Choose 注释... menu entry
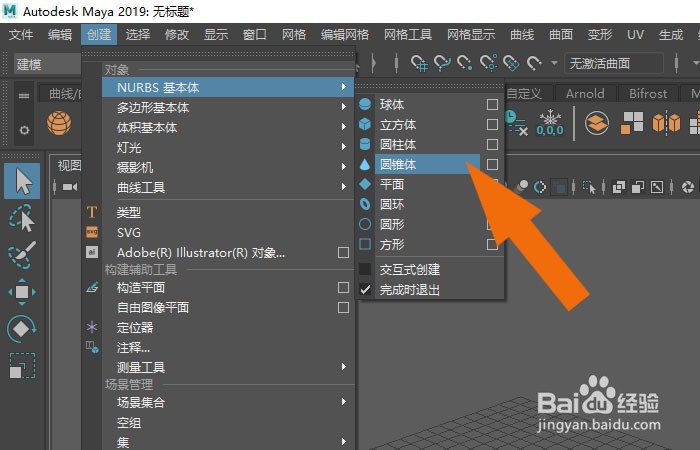Viewport: 700px width, 450px height. coord(228,347)
